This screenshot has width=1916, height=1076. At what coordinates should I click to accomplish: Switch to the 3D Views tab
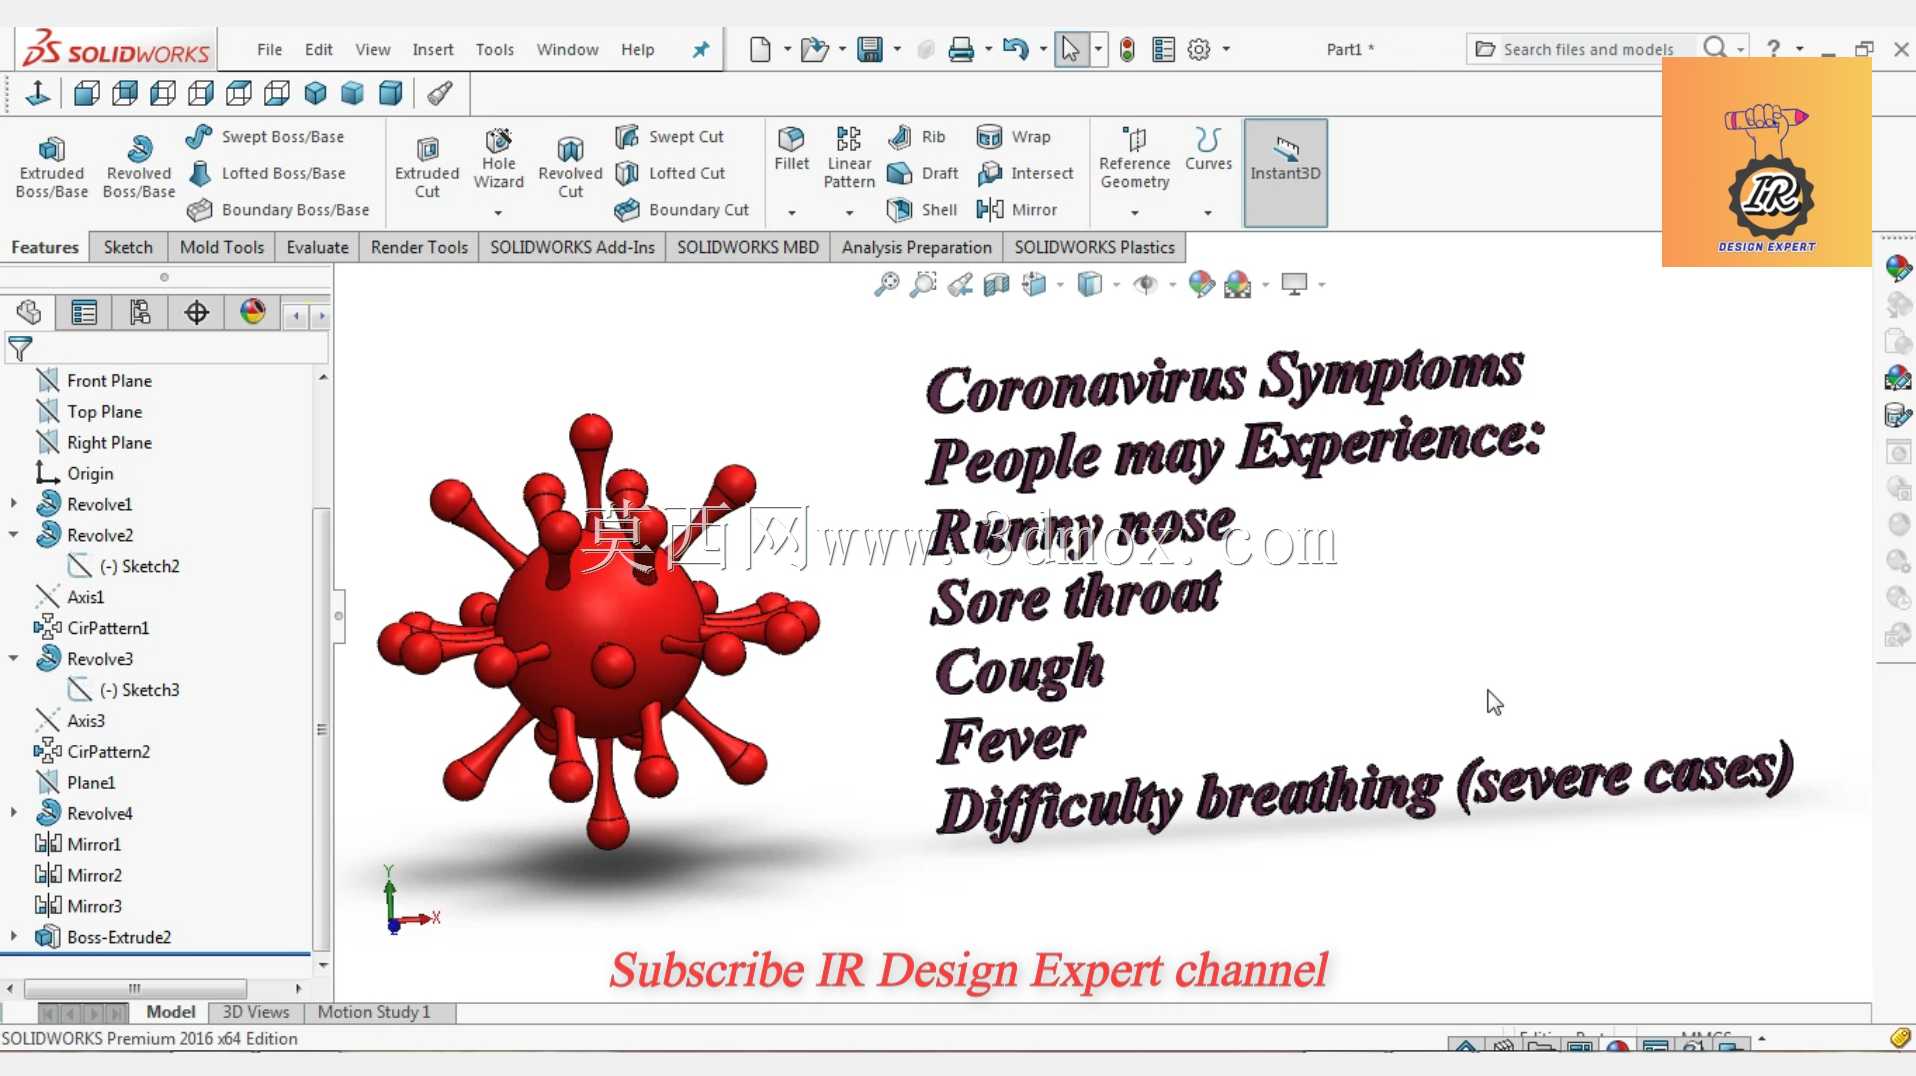tap(255, 1012)
